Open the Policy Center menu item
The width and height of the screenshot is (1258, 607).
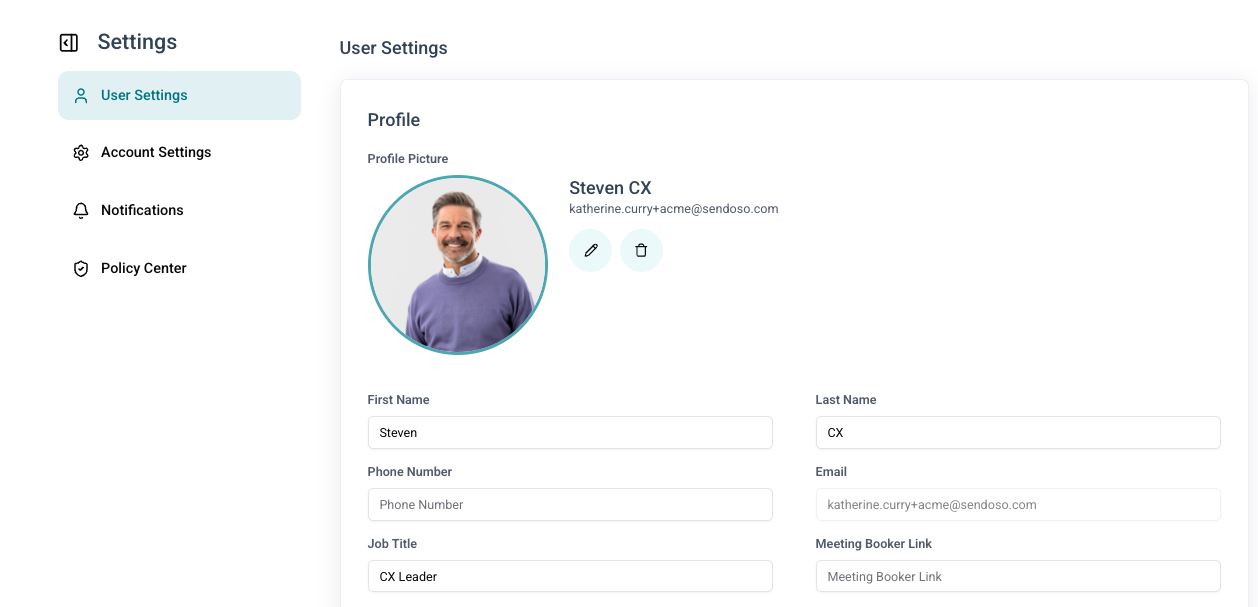[179, 268]
